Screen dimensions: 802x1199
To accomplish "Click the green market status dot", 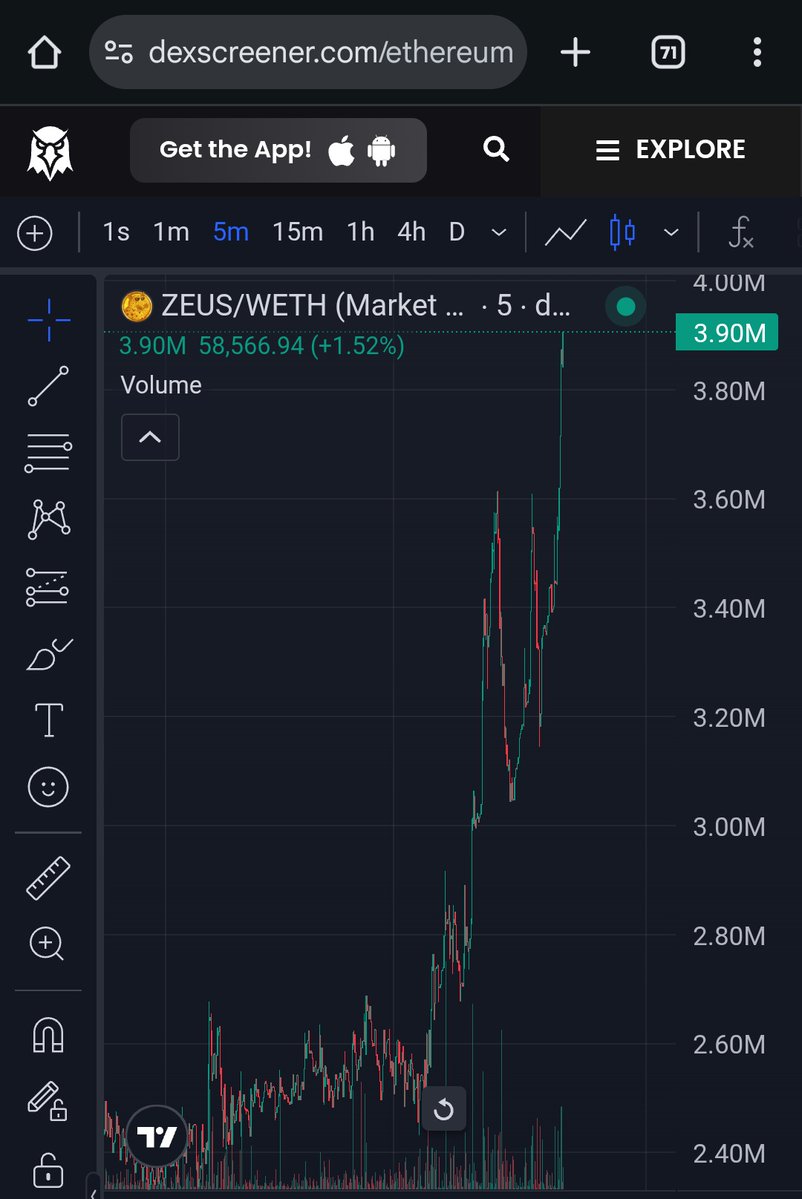I will click(625, 307).
